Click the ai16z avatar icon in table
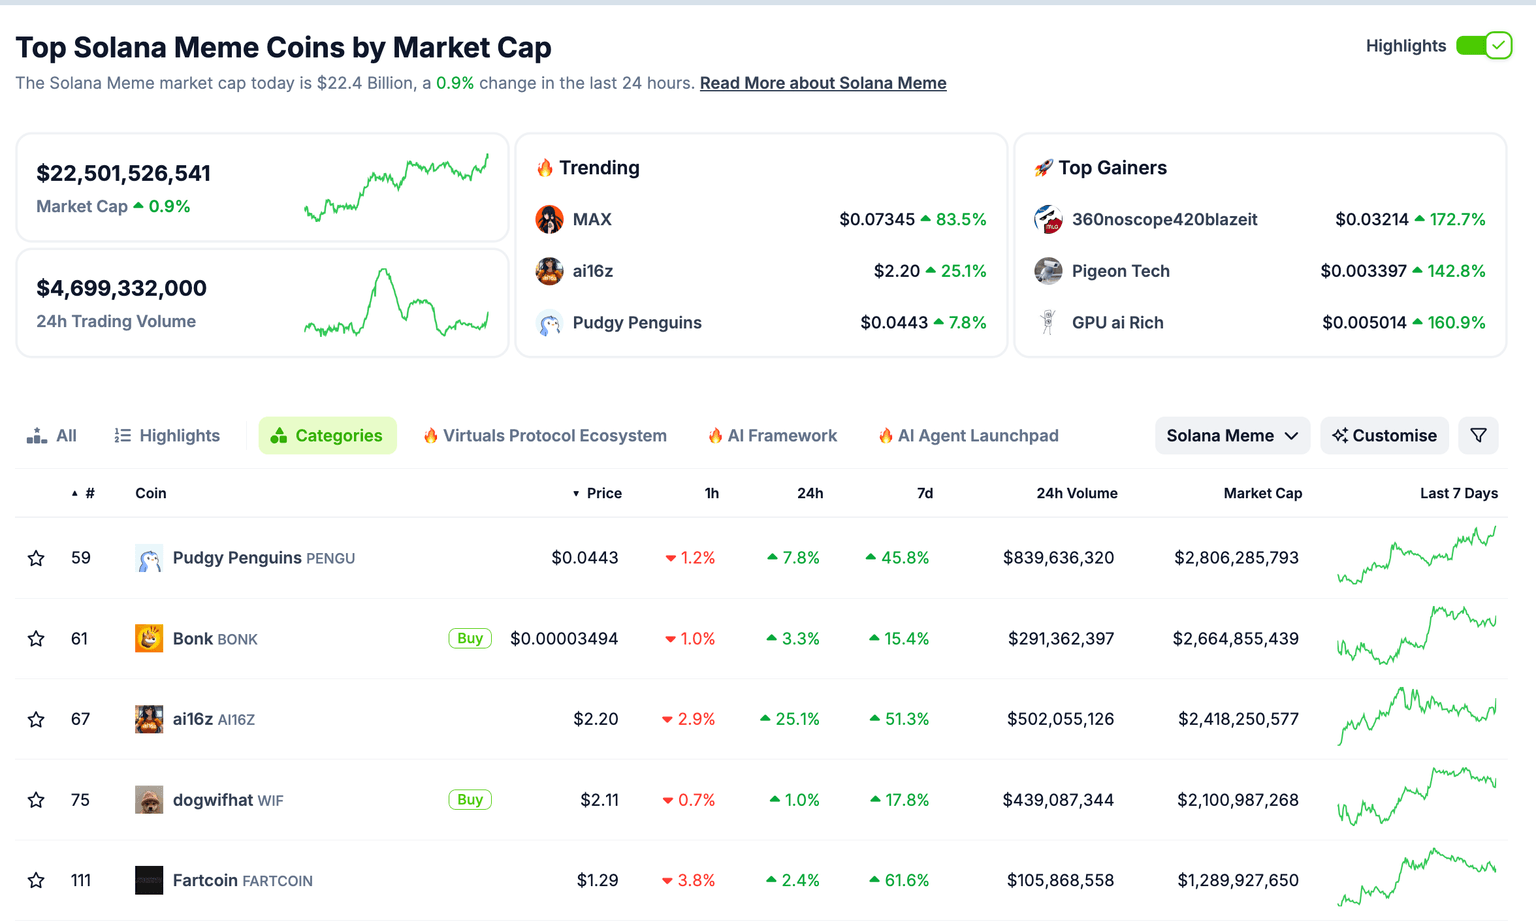1536x922 pixels. click(149, 719)
